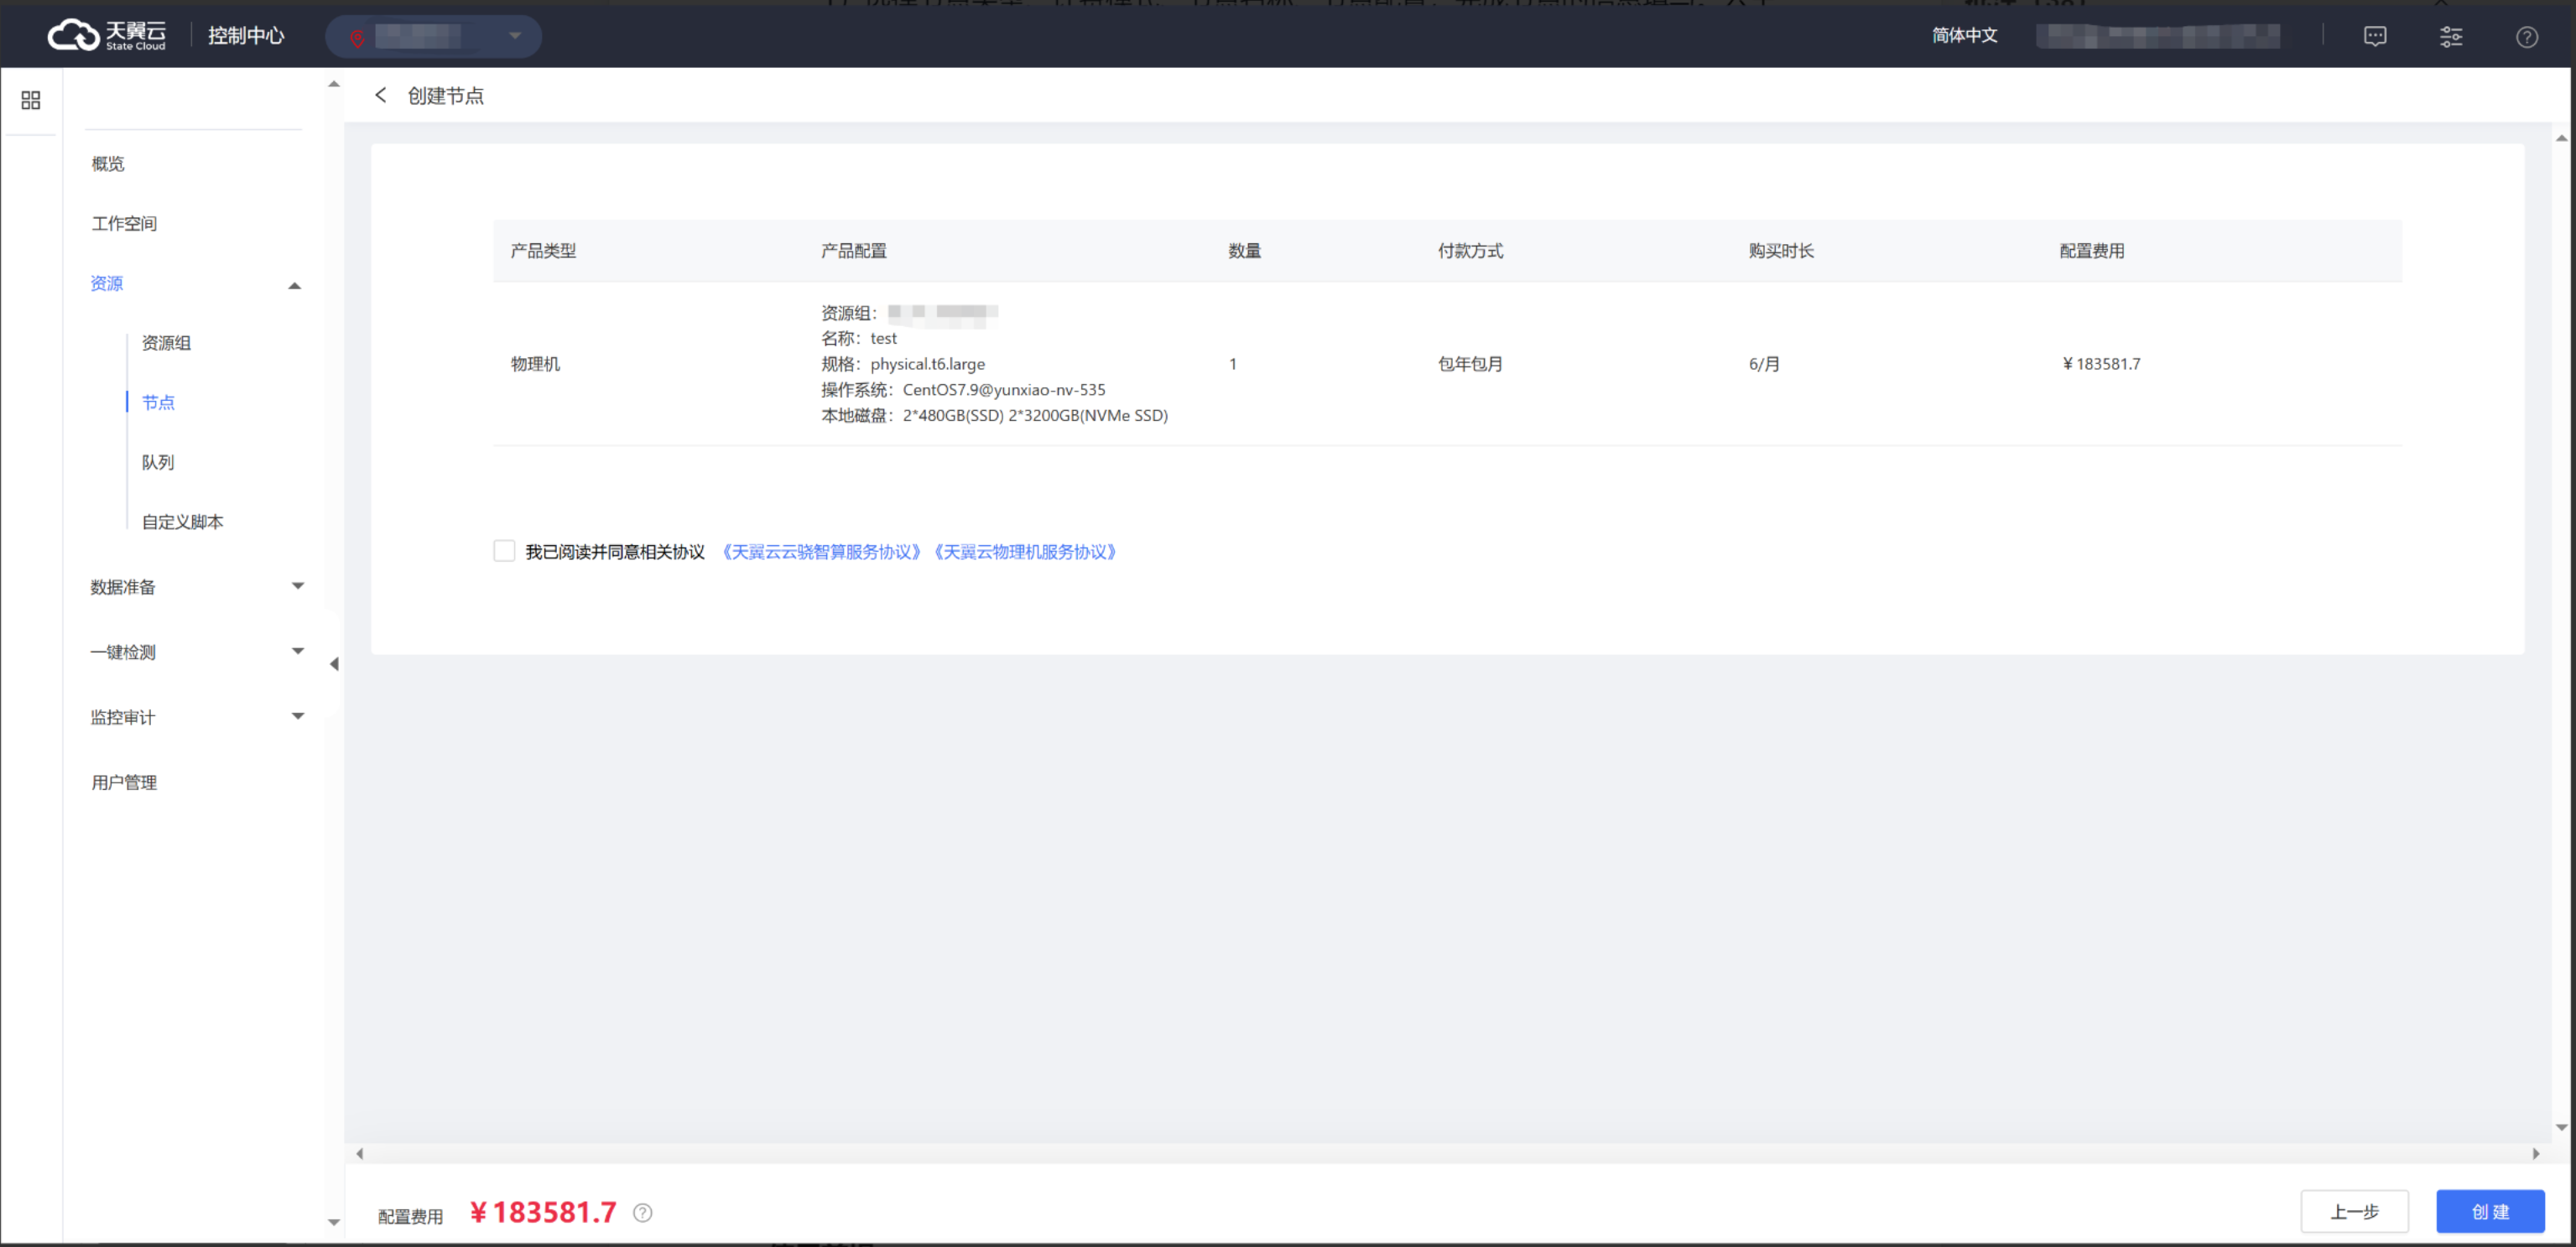Open the message chat icon
This screenshot has width=2576, height=1247.
pyautogui.click(x=2375, y=37)
